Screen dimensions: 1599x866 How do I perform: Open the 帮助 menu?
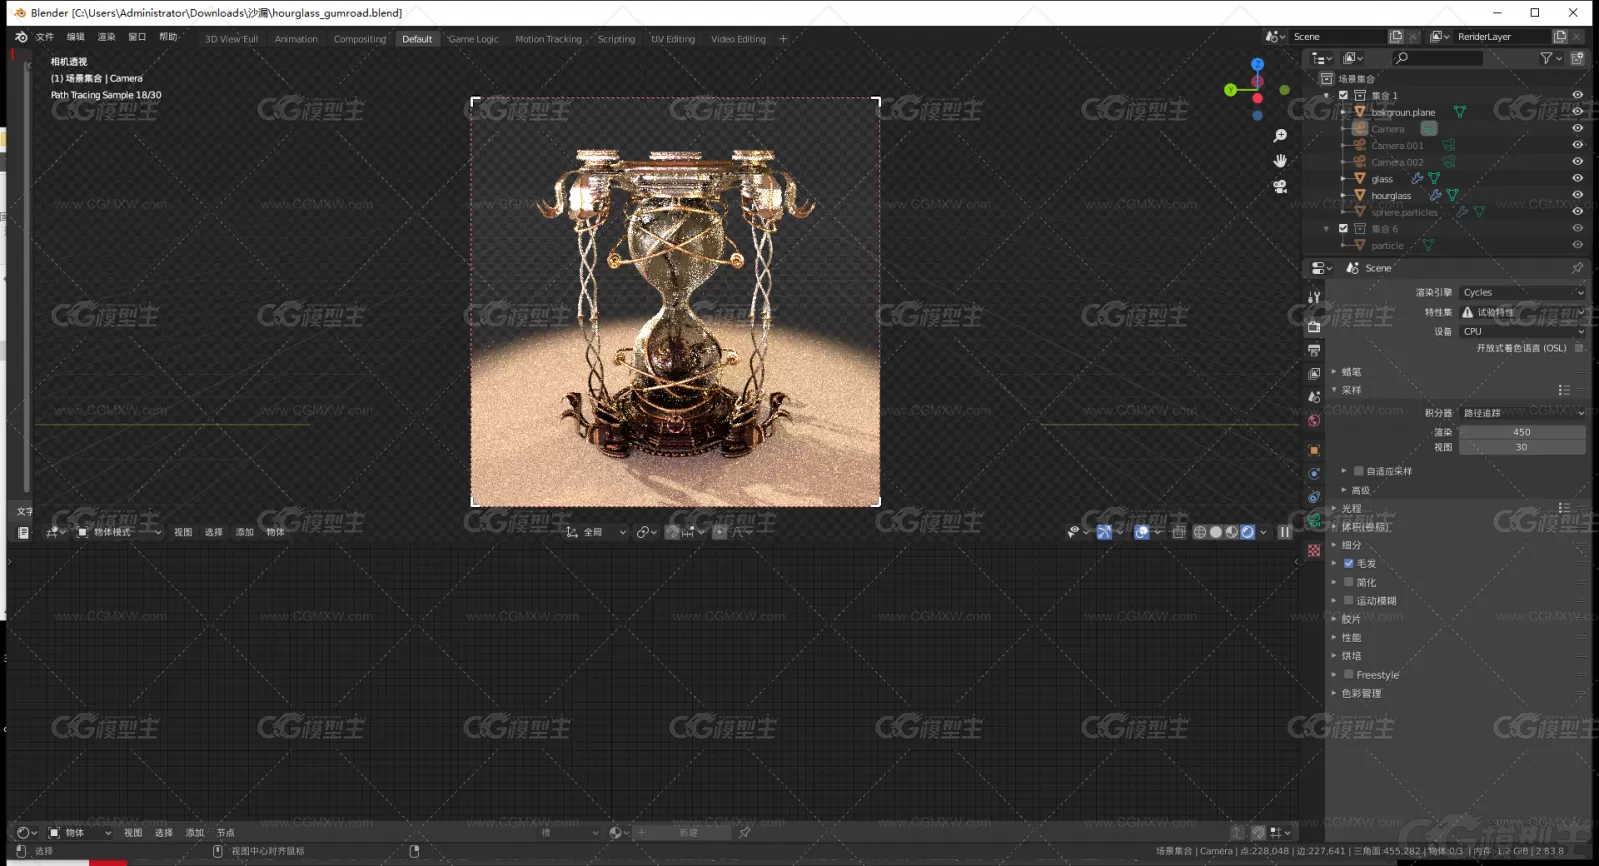[168, 37]
